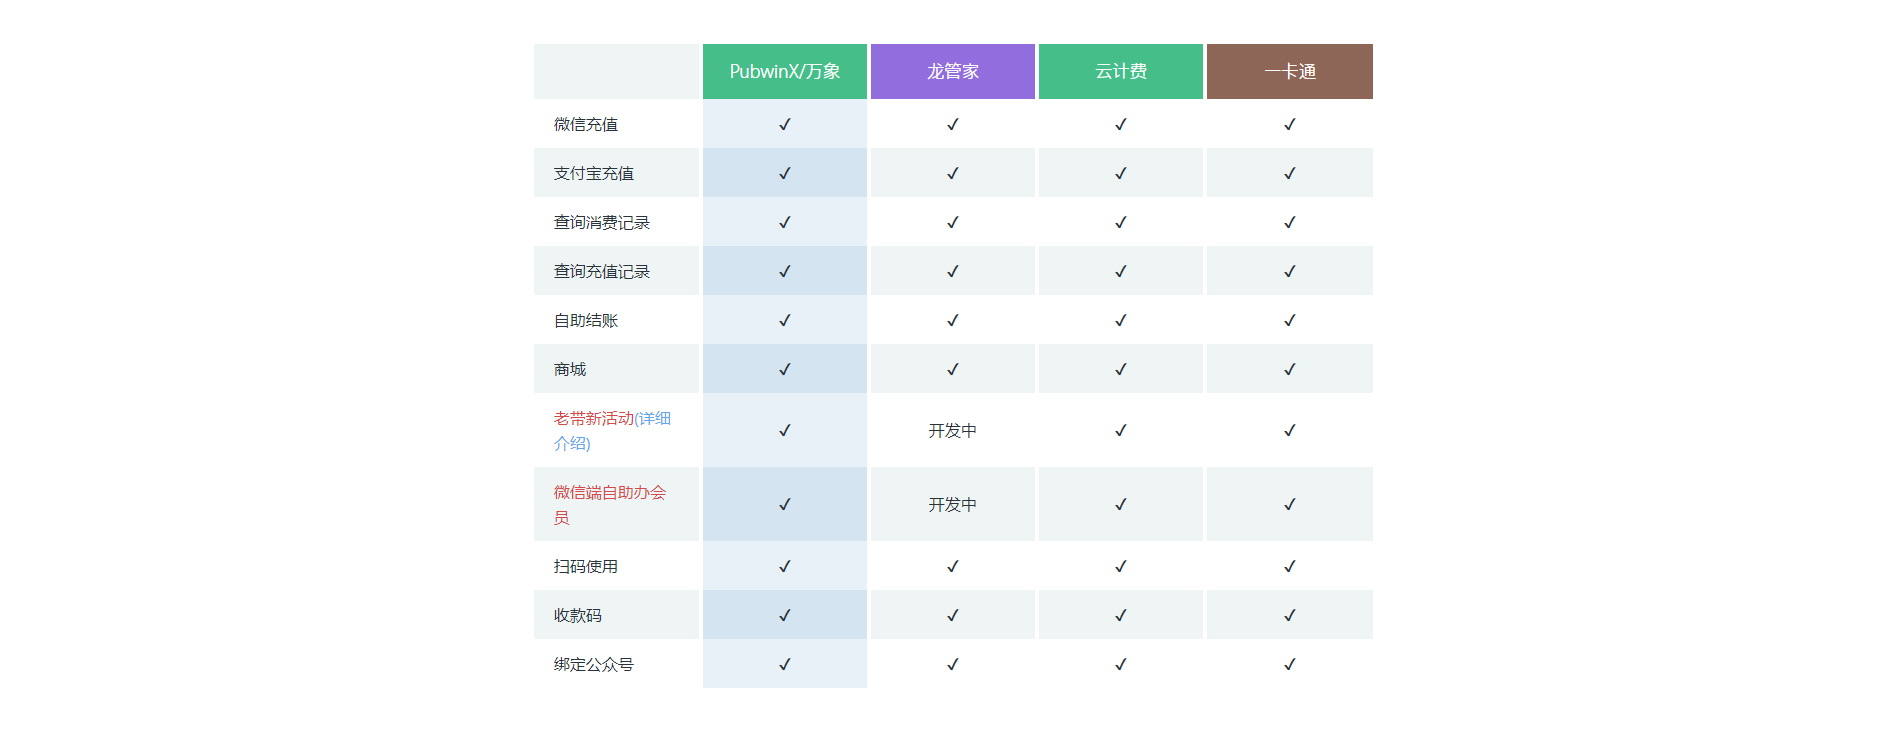Click 一卡通 checkmark in 绑定公众号 row
1897x731 pixels.
pos(1290,664)
